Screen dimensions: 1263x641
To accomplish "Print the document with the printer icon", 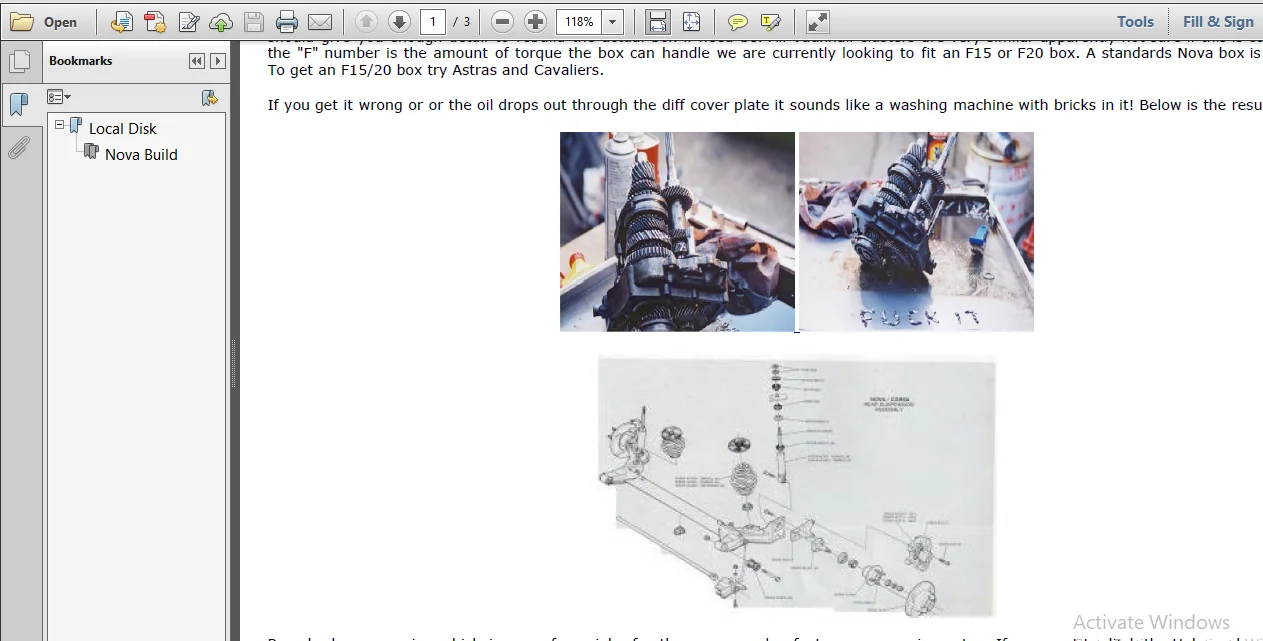I will pos(287,21).
